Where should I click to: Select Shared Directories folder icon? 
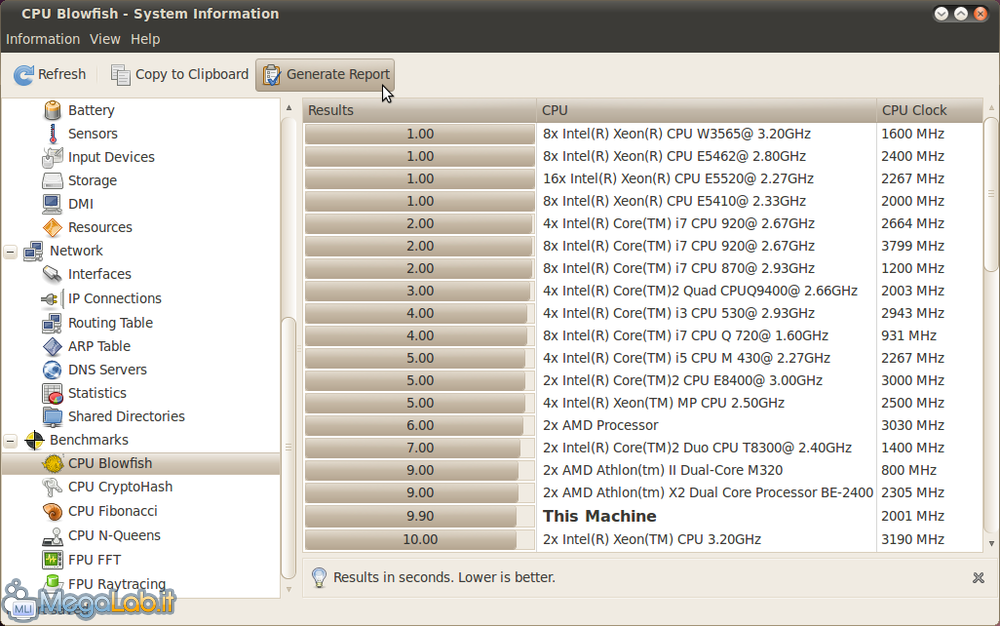point(52,416)
